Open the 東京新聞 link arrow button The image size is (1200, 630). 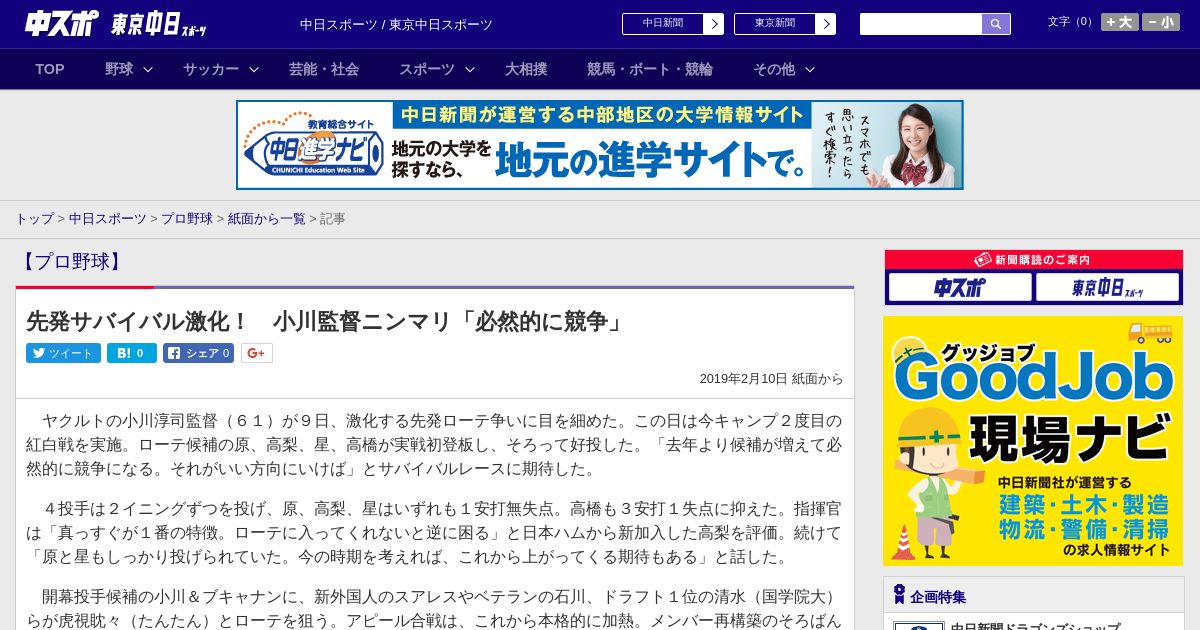pyautogui.click(x=825, y=24)
